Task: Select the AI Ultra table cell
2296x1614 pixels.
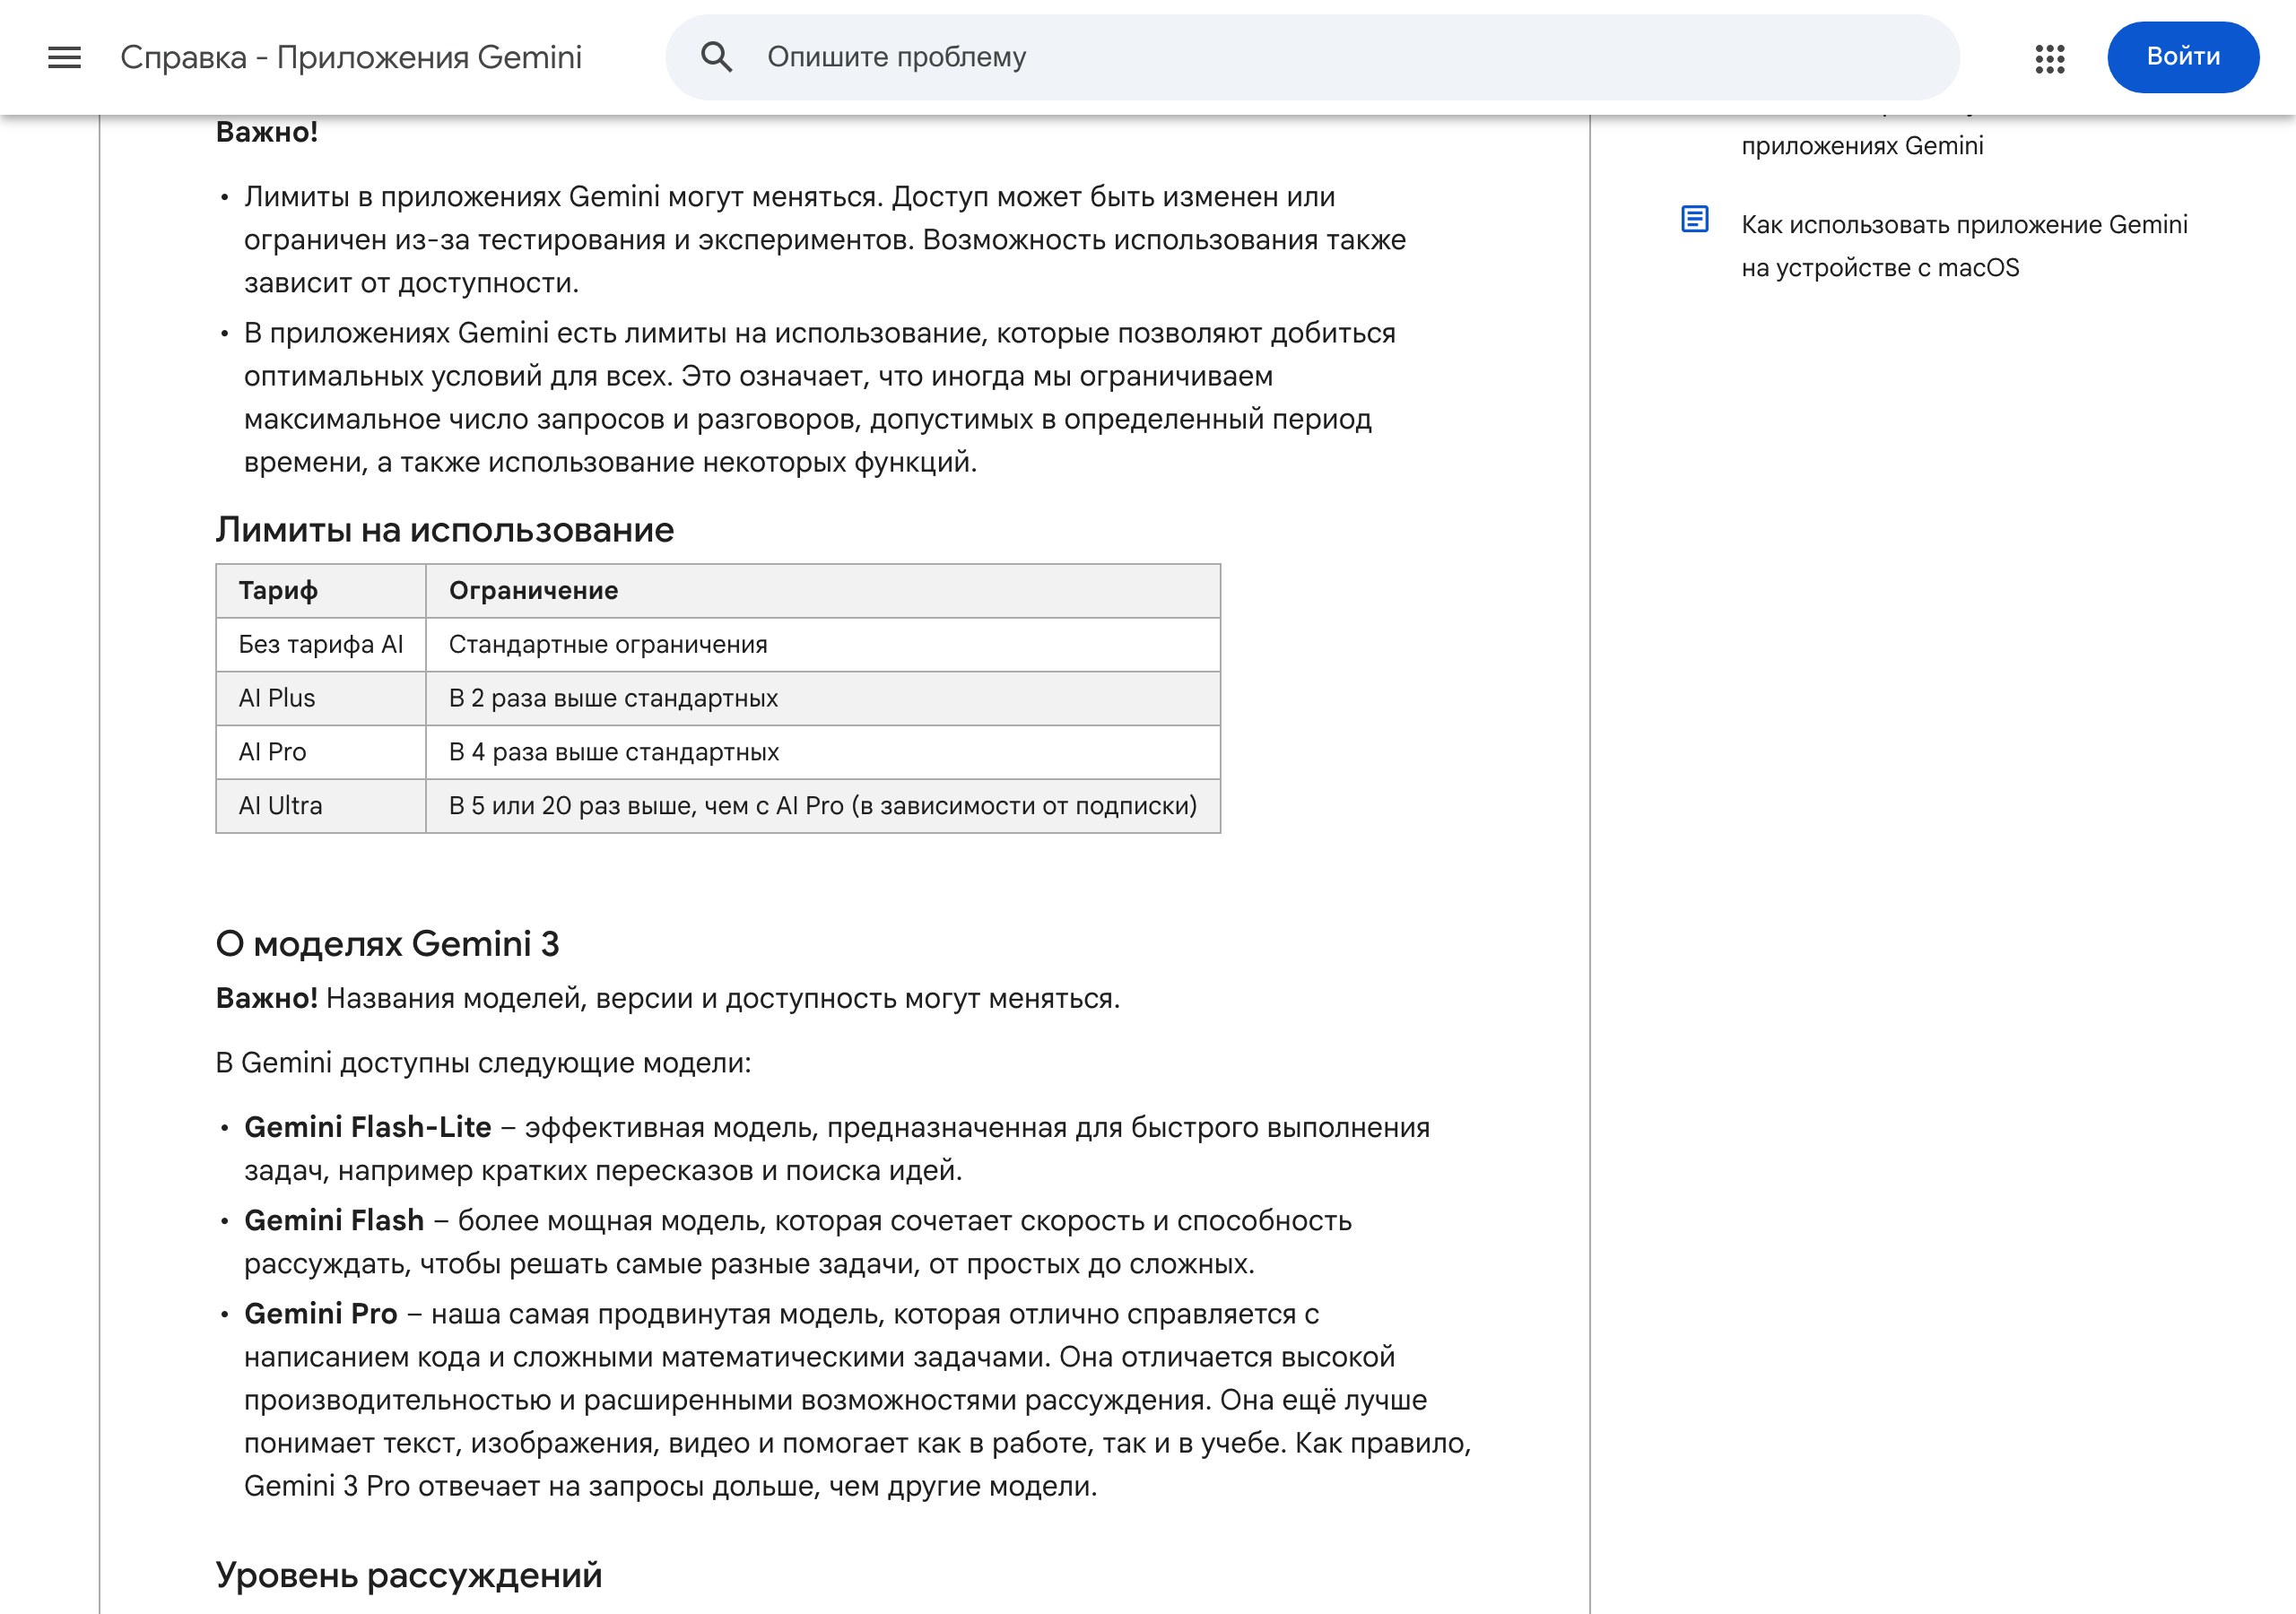Action: tap(321, 807)
